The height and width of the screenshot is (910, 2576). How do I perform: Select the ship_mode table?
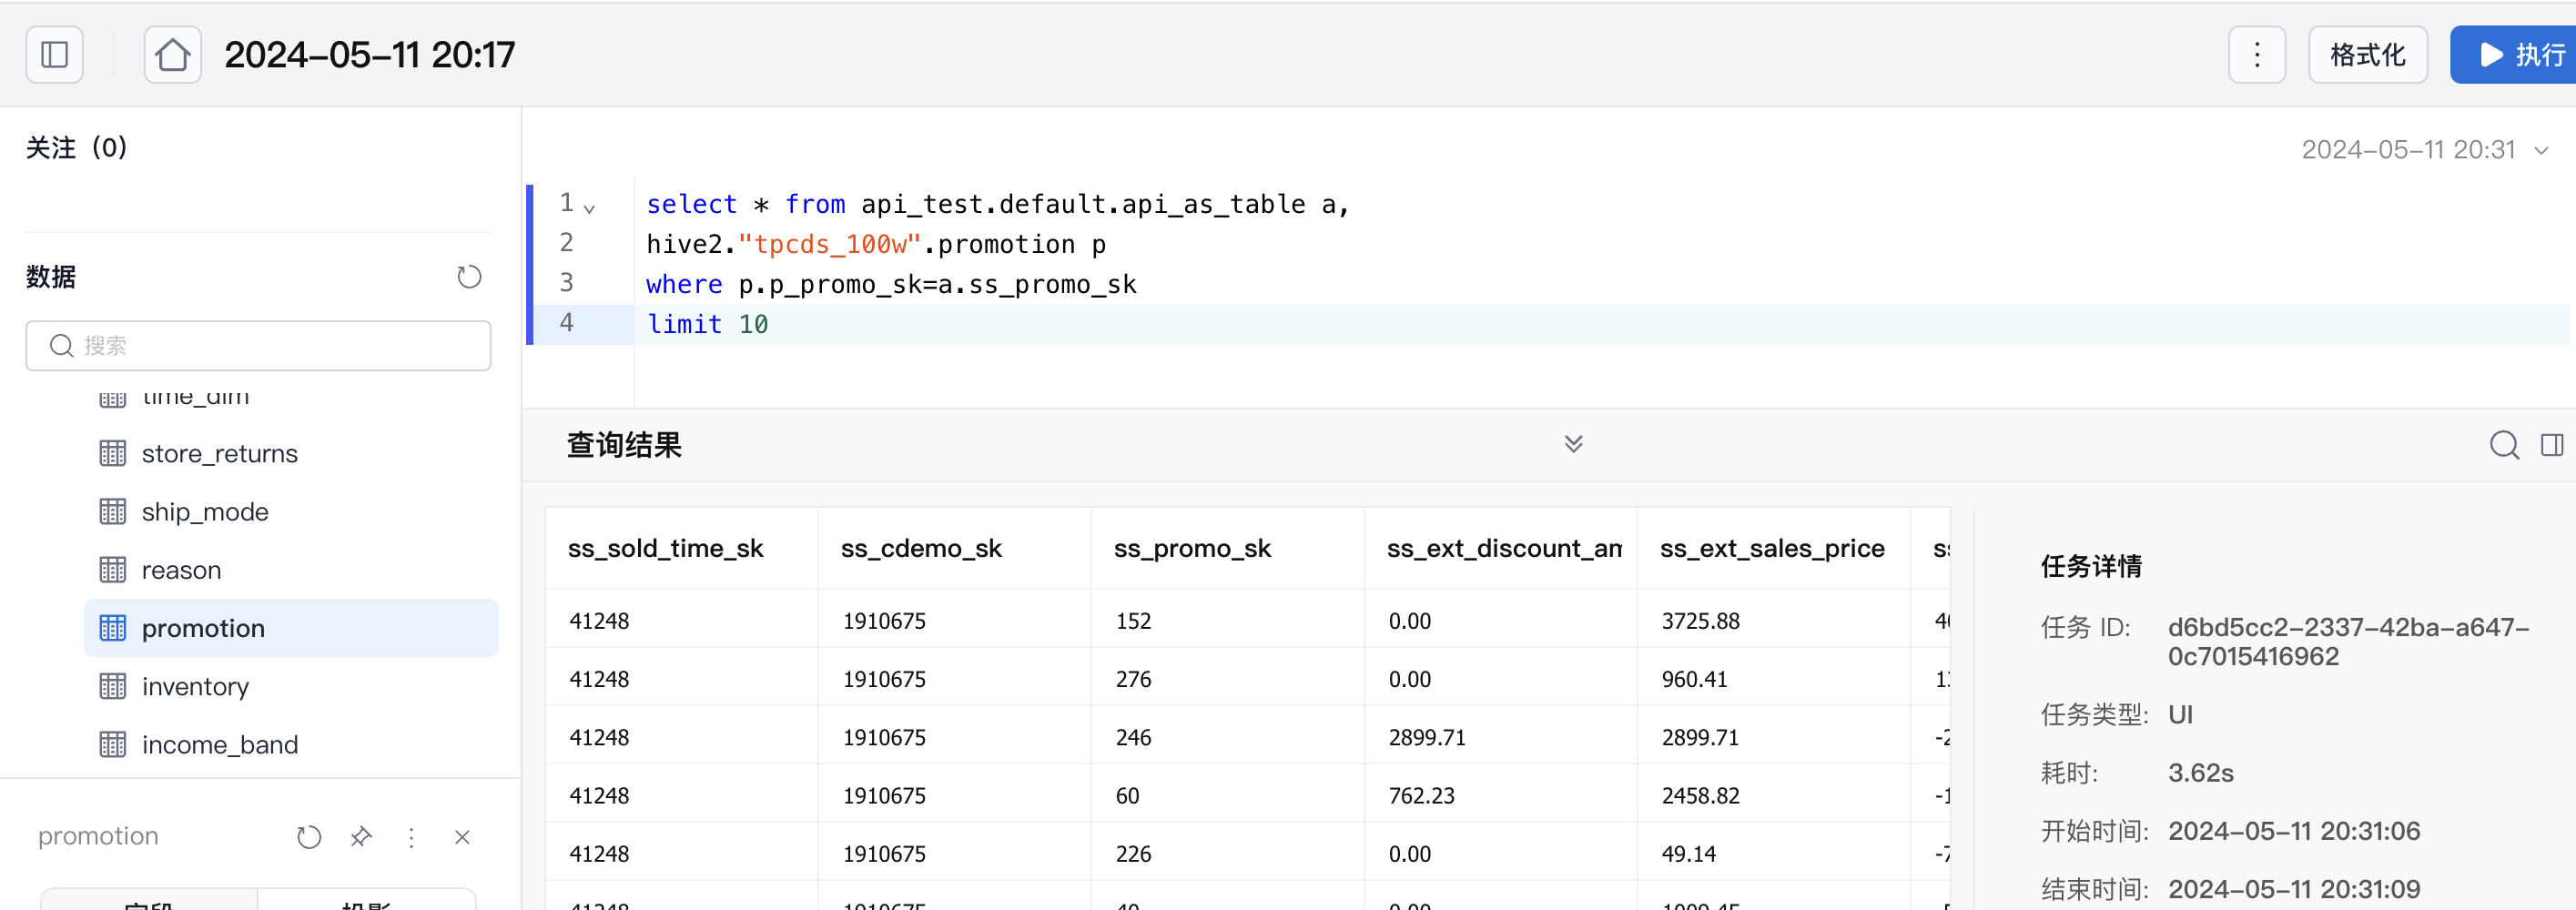pyautogui.click(x=205, y=512)
